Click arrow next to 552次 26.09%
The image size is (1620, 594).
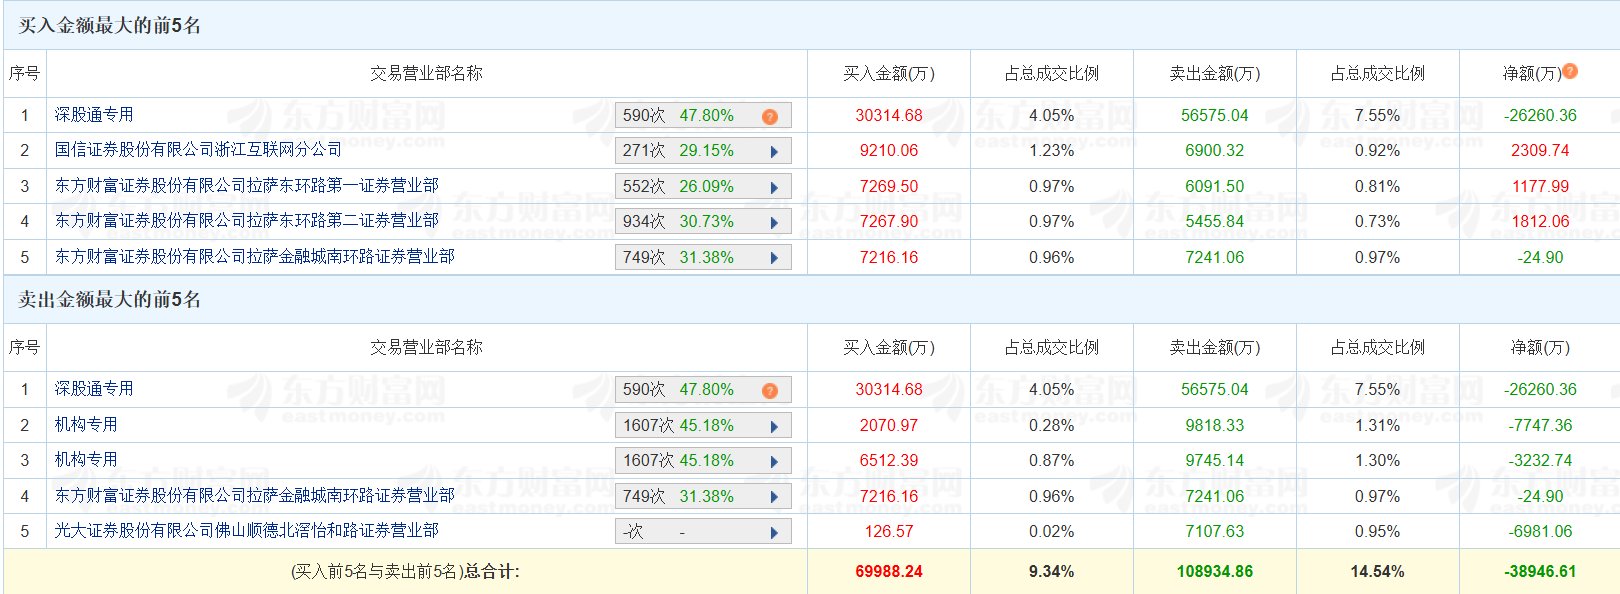pos(774,188)
